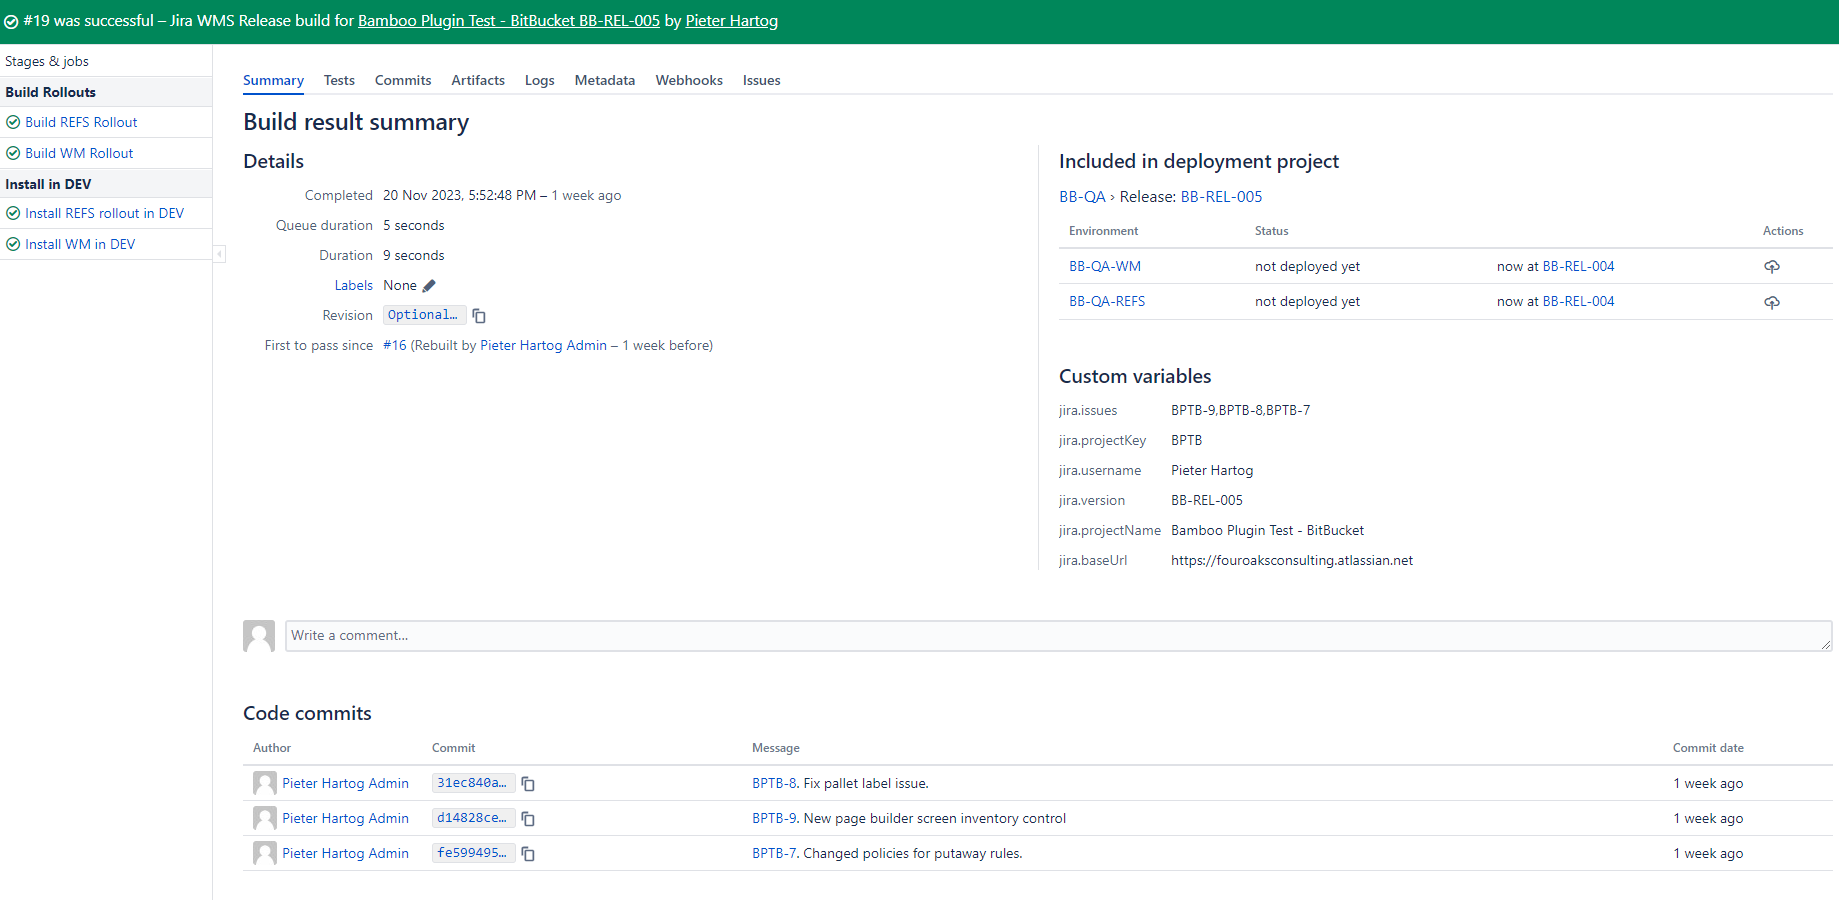Deploy to BB-QA-REFS using cloud icon

tap(1772, 302)
